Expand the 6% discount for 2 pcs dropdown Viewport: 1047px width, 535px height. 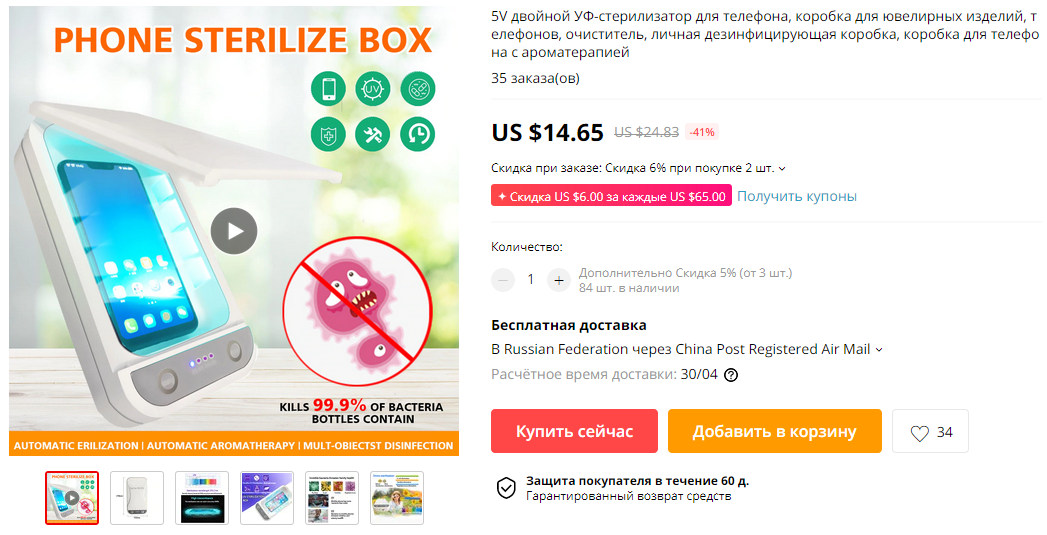(782, 168)
